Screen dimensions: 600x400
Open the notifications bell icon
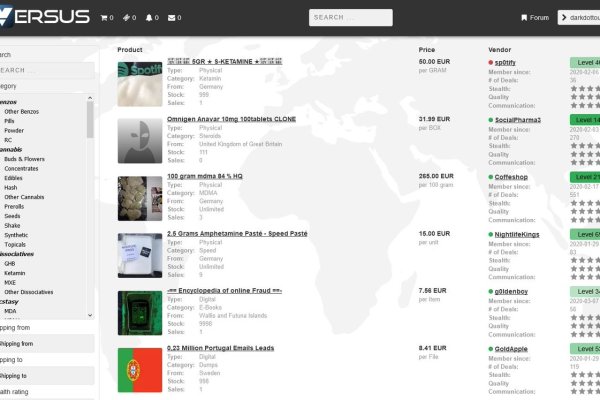point(149,18)
